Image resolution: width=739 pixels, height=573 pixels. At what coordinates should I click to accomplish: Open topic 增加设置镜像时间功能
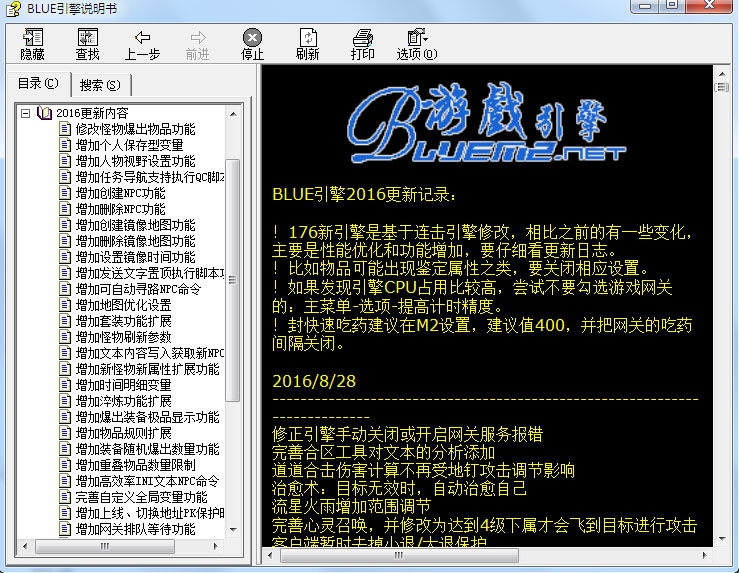135,257
